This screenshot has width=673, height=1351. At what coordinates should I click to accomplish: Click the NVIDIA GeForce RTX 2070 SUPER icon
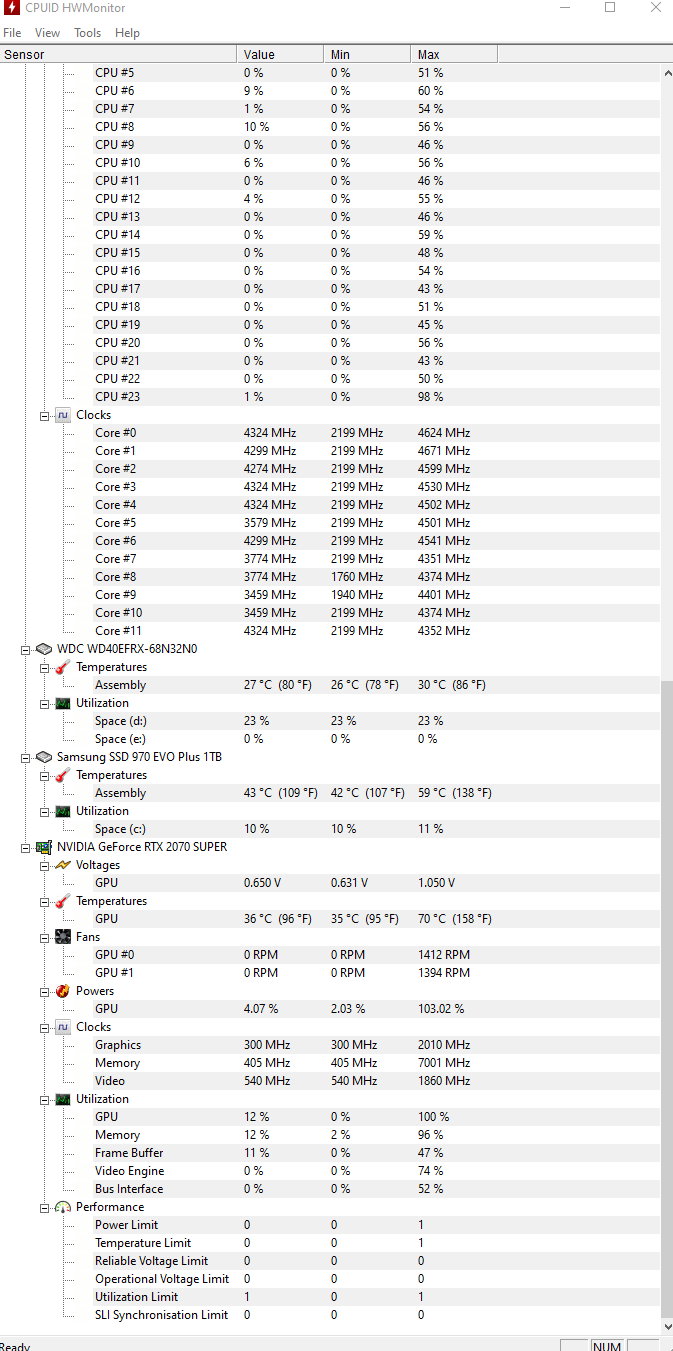44,847
